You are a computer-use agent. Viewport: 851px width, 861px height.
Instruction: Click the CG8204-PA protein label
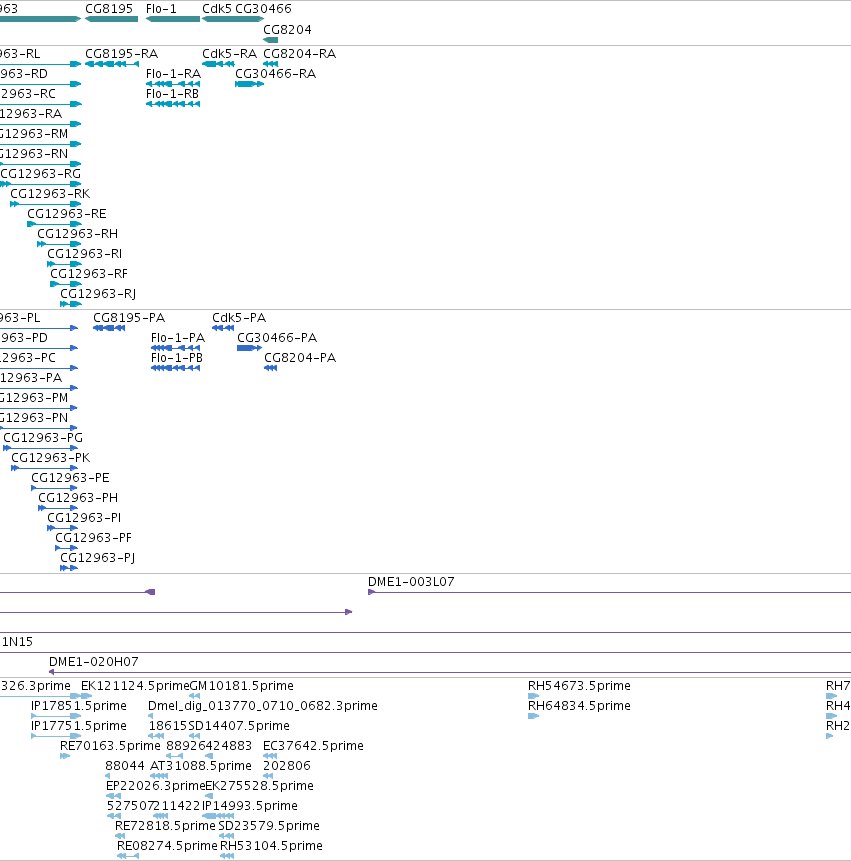[300, 358]
